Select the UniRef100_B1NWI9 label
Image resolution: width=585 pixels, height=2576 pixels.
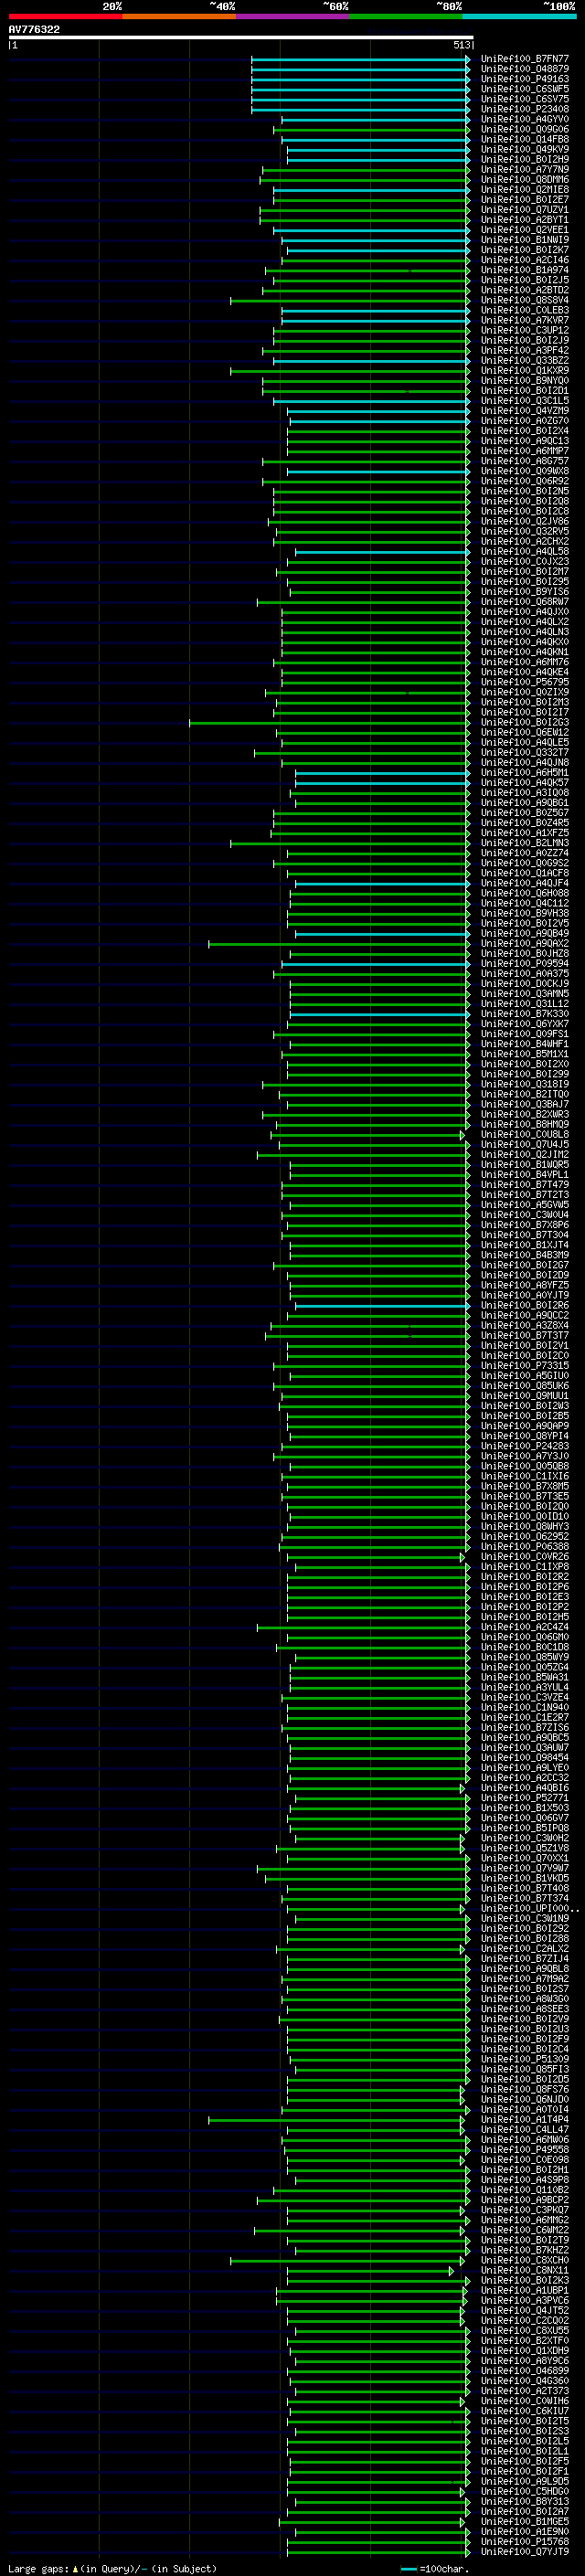525,240
